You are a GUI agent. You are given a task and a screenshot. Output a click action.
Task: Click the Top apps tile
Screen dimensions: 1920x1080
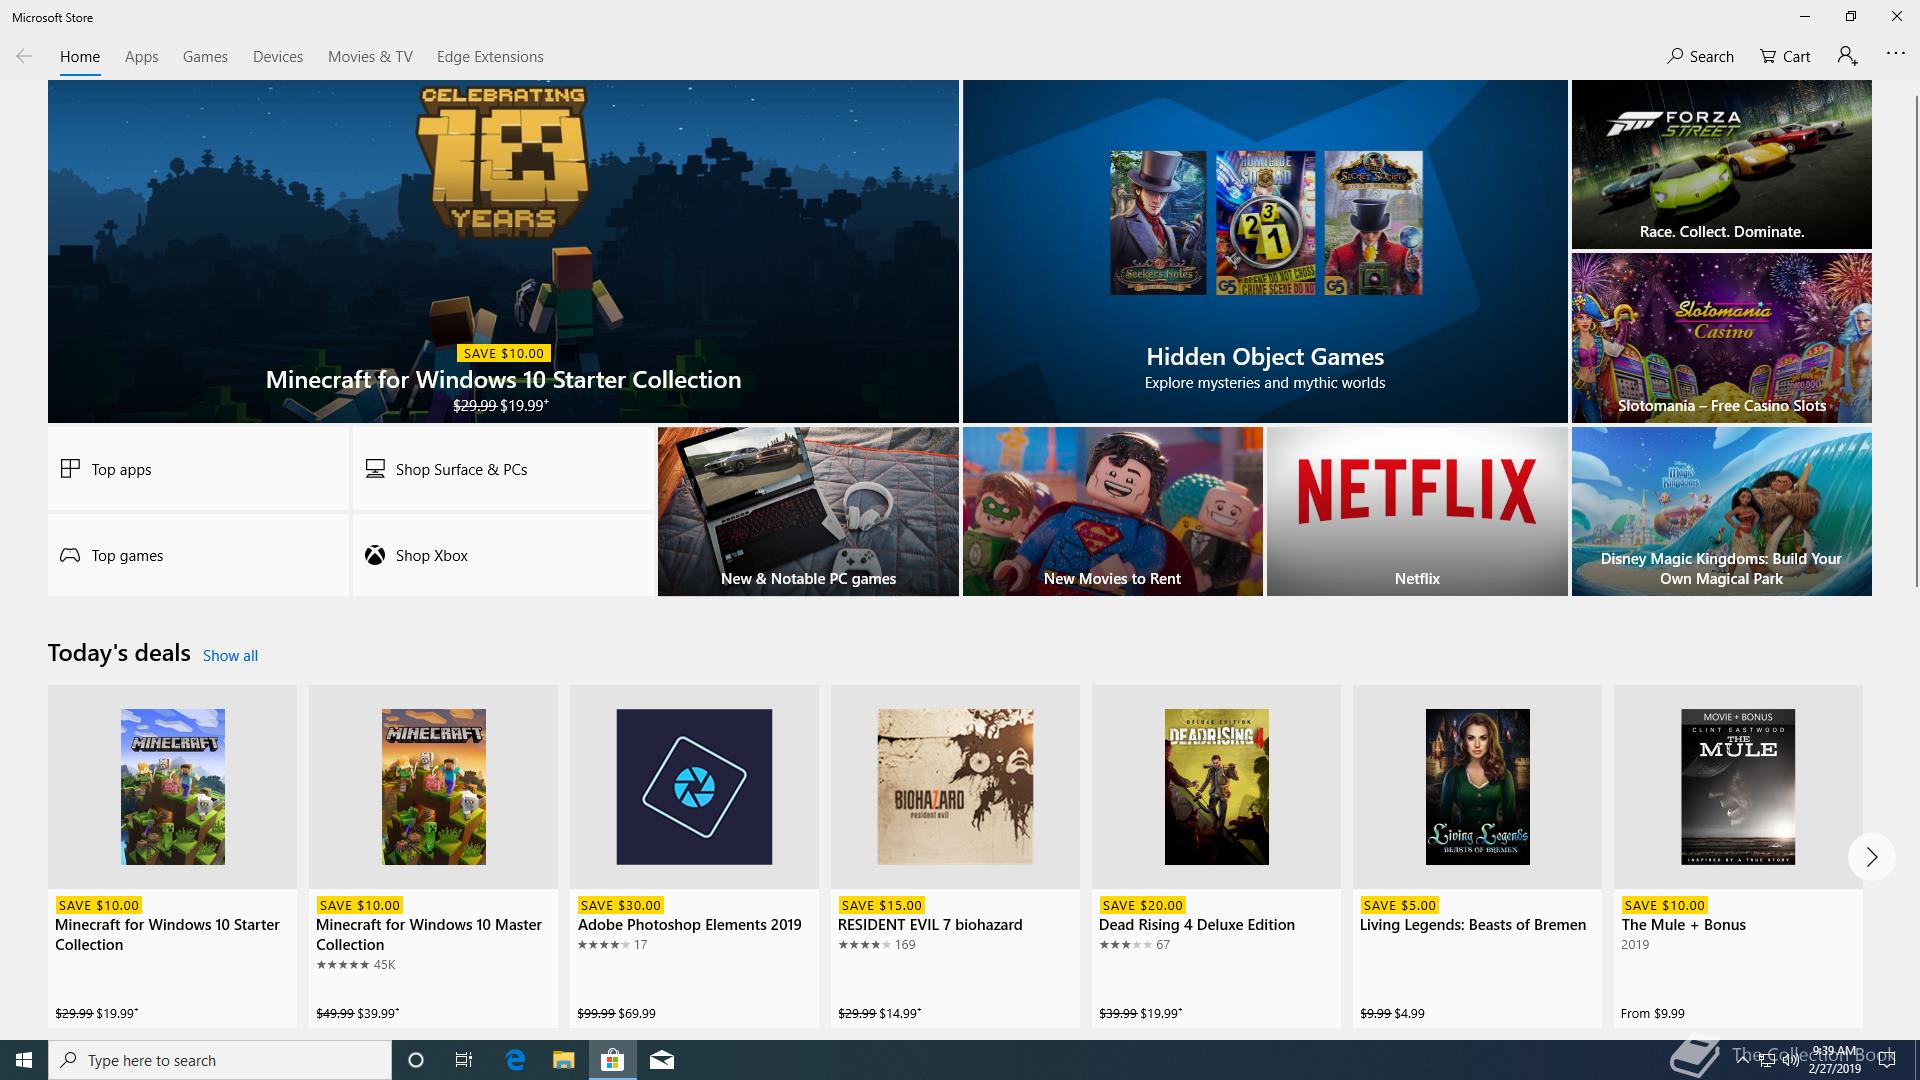tap(198, 469)
